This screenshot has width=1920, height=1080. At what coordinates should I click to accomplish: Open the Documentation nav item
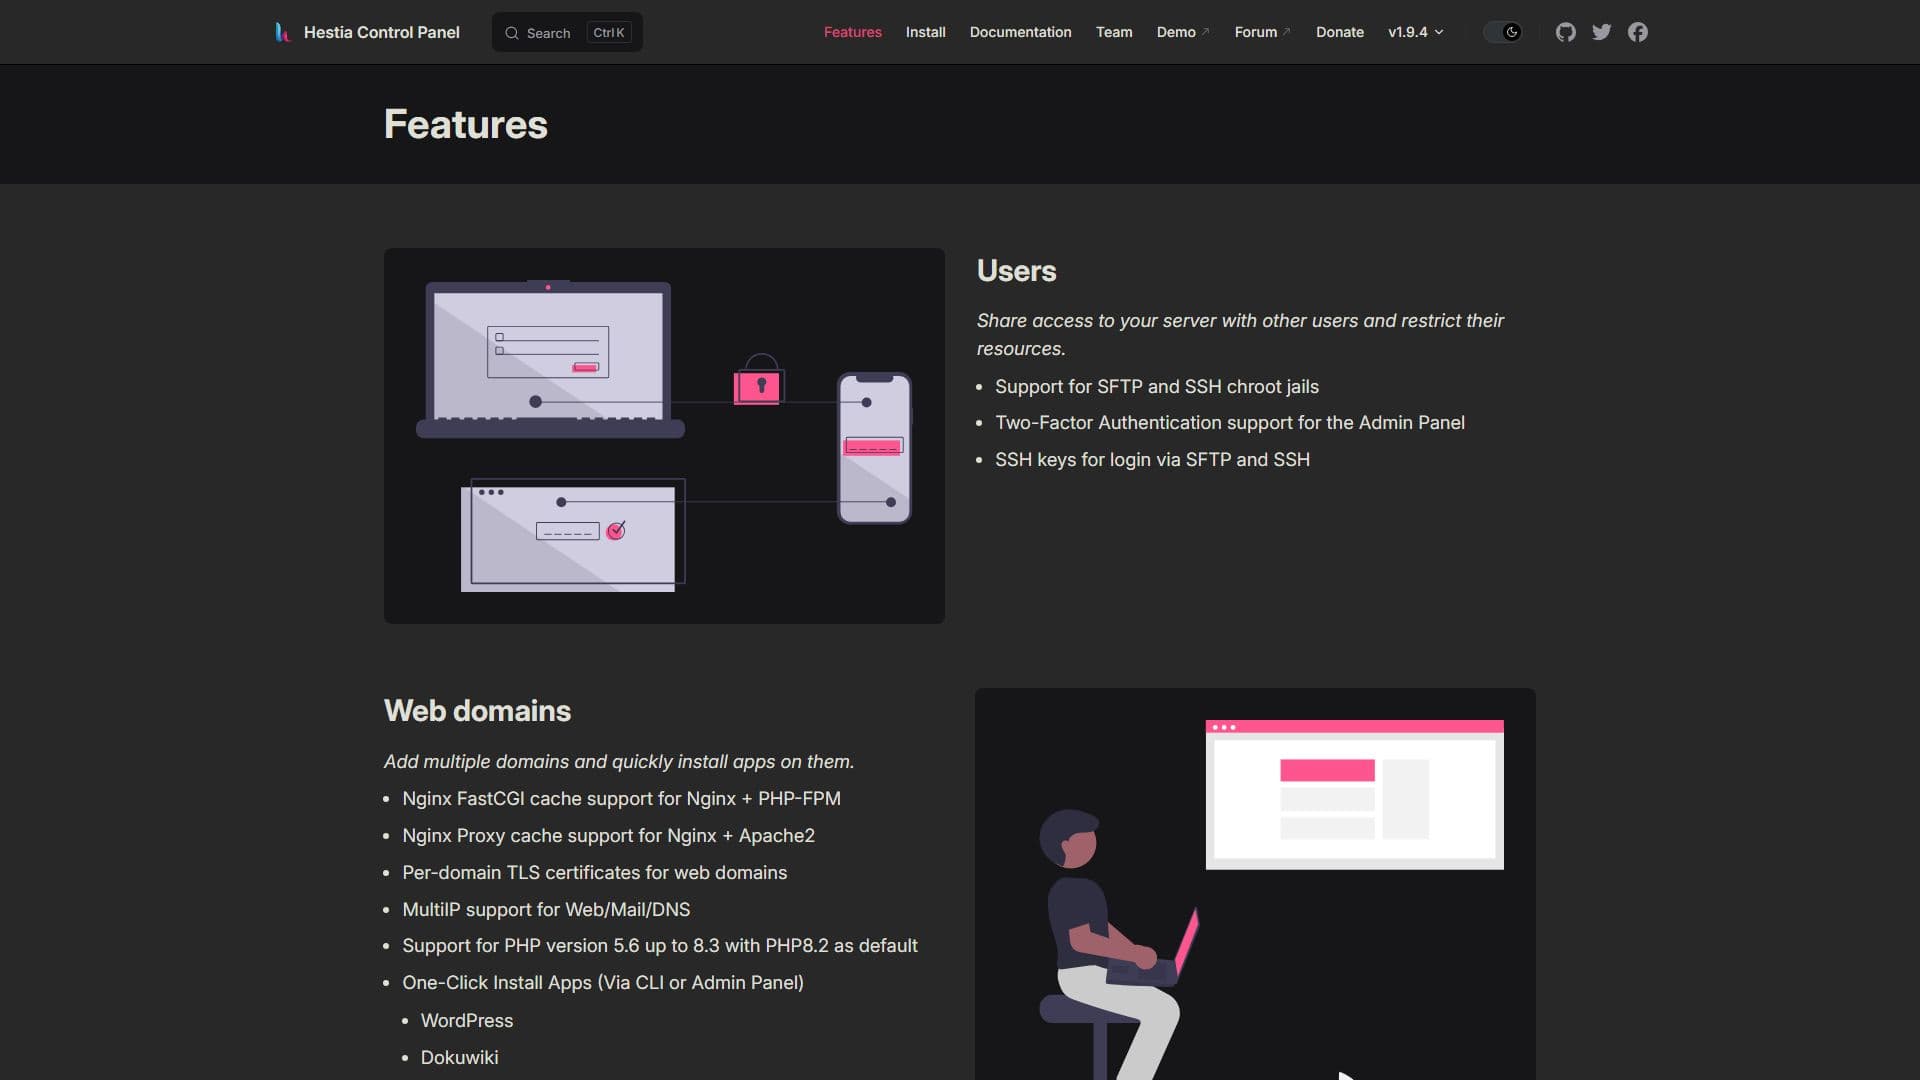point(1020,32)
